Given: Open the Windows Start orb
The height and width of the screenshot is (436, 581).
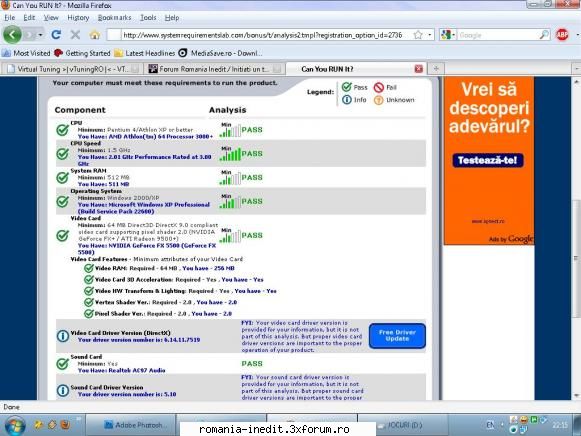Looking at the screenshot, I should pos(14,425).
